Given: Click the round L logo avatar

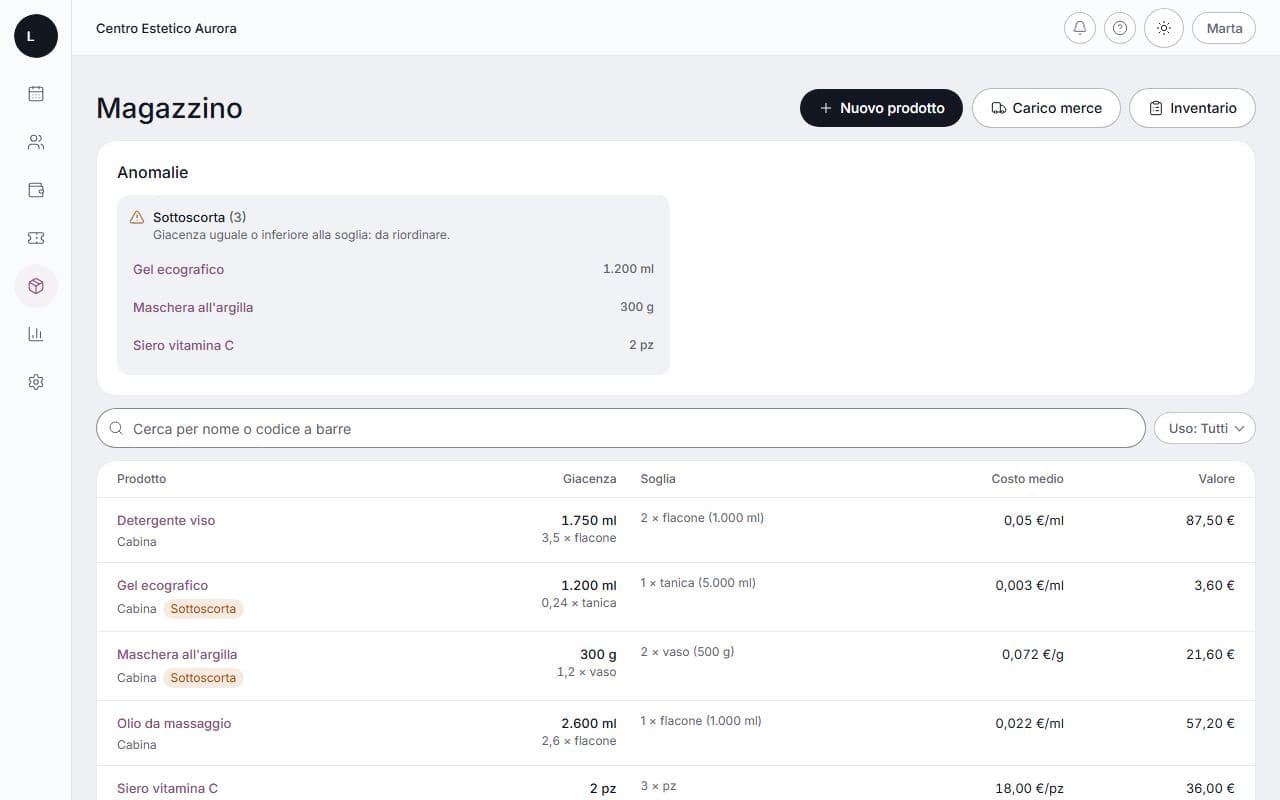Looking at the screenshot, I should (36, 36).
